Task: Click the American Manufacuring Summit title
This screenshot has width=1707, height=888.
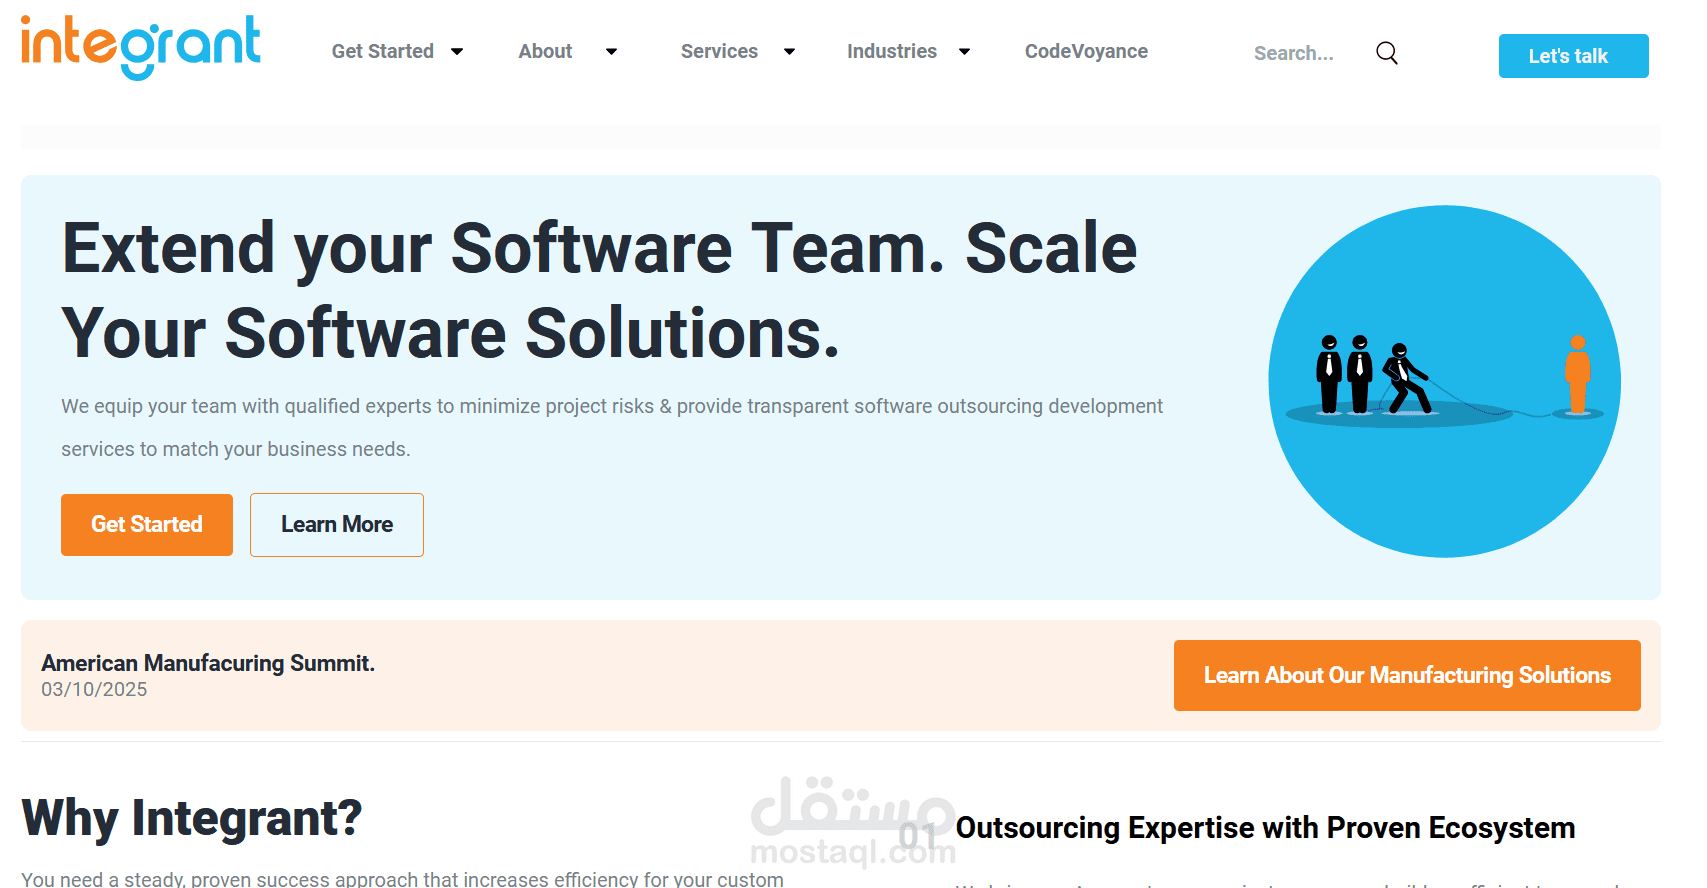Action: (208, 663)
